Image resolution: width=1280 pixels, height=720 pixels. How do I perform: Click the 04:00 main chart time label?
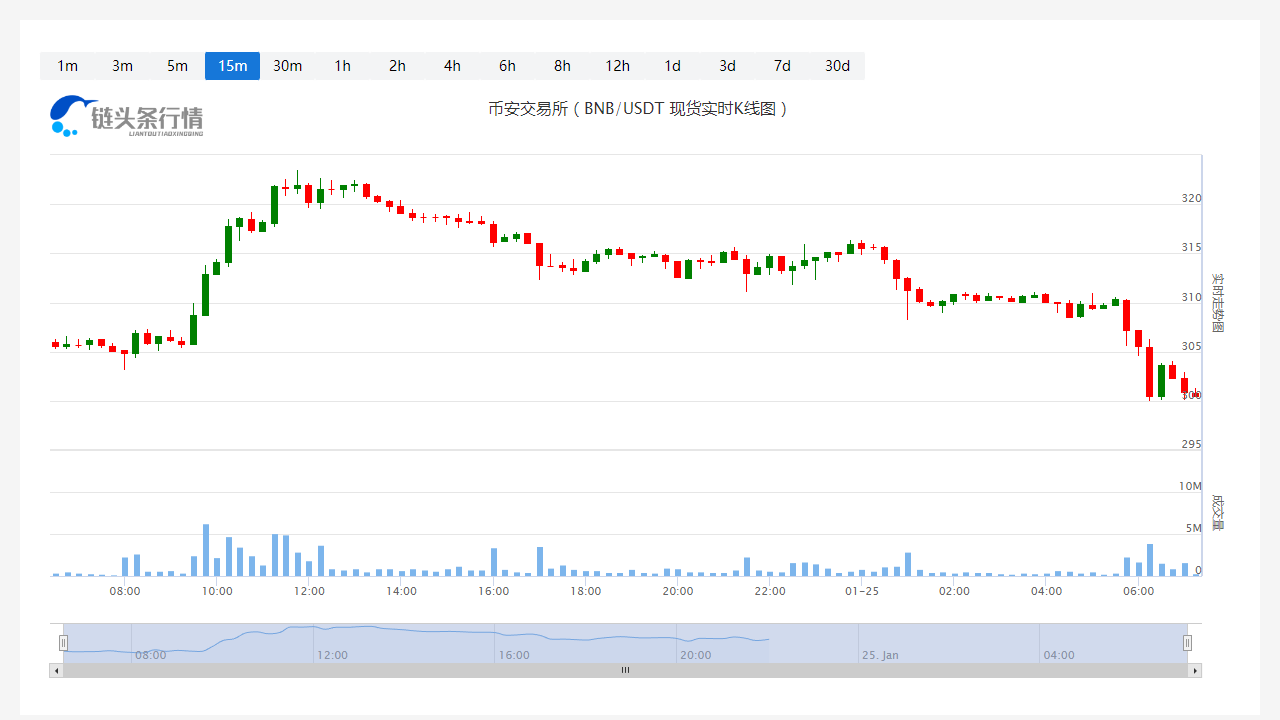click(x=1047, y=591)
